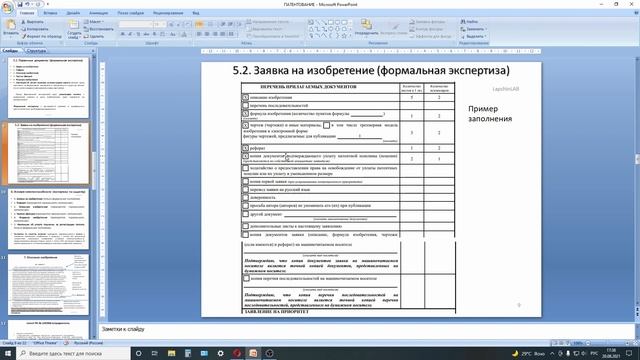Close the slides thumbnail pane

pos(93,51)
